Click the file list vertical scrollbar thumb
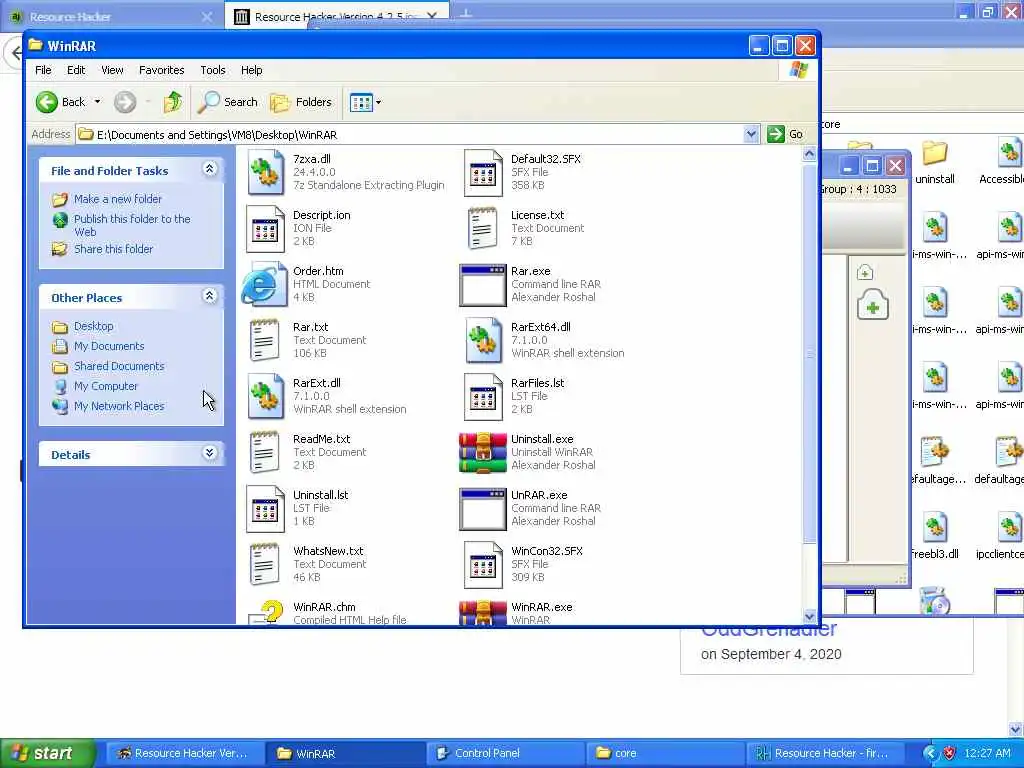 (x=810, y=353)
